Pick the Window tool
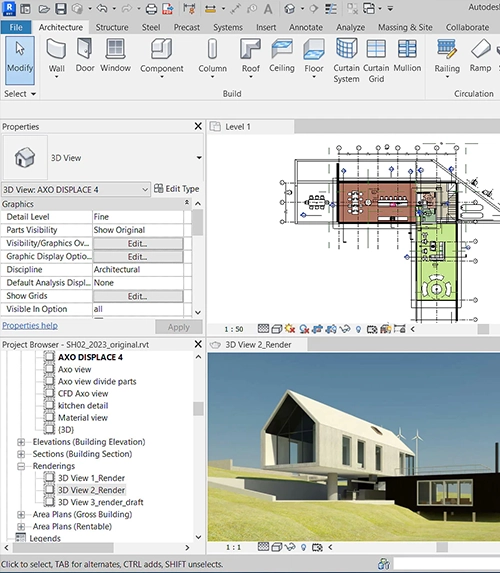500x573 pixels. pyautogui.click(x=115, y=55)
